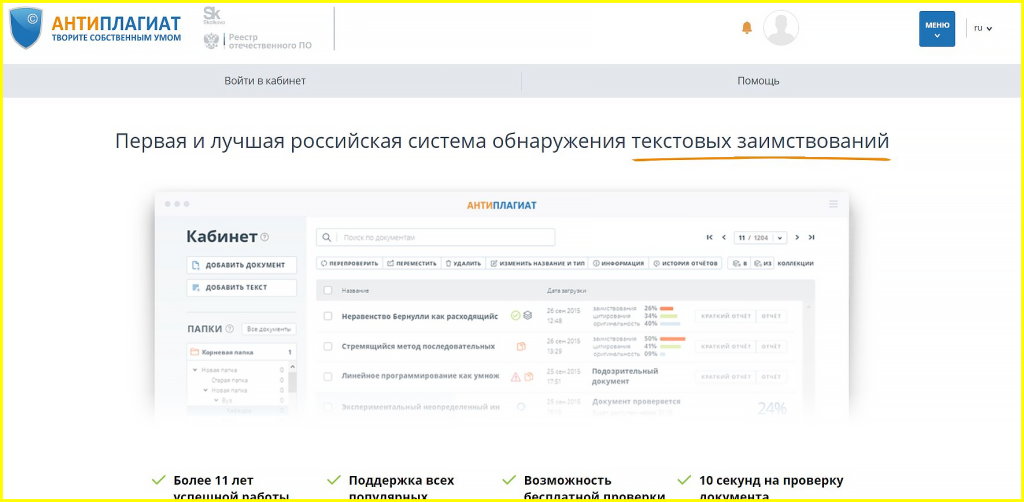Go to previous page arrow
This screenshot has height=502, width=1024.
click(x=724, y=238)
